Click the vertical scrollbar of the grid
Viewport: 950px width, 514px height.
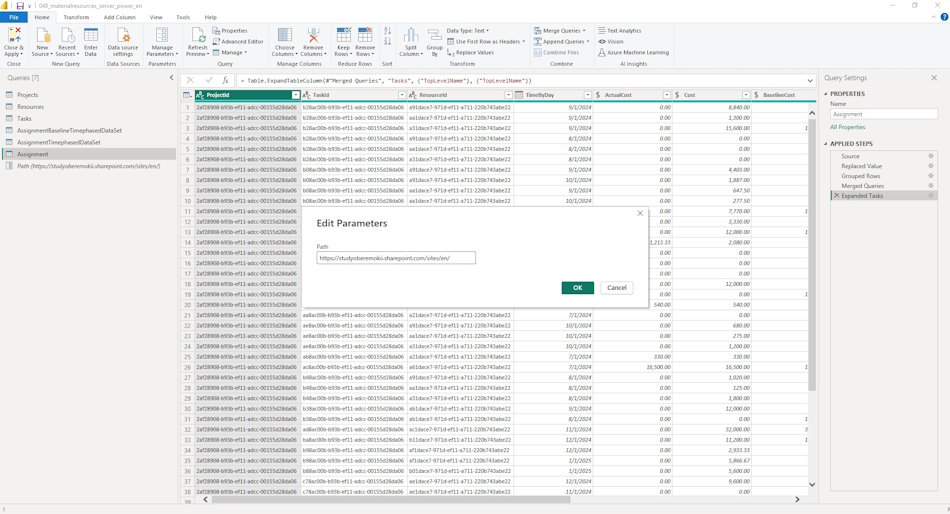pos(812,255)
